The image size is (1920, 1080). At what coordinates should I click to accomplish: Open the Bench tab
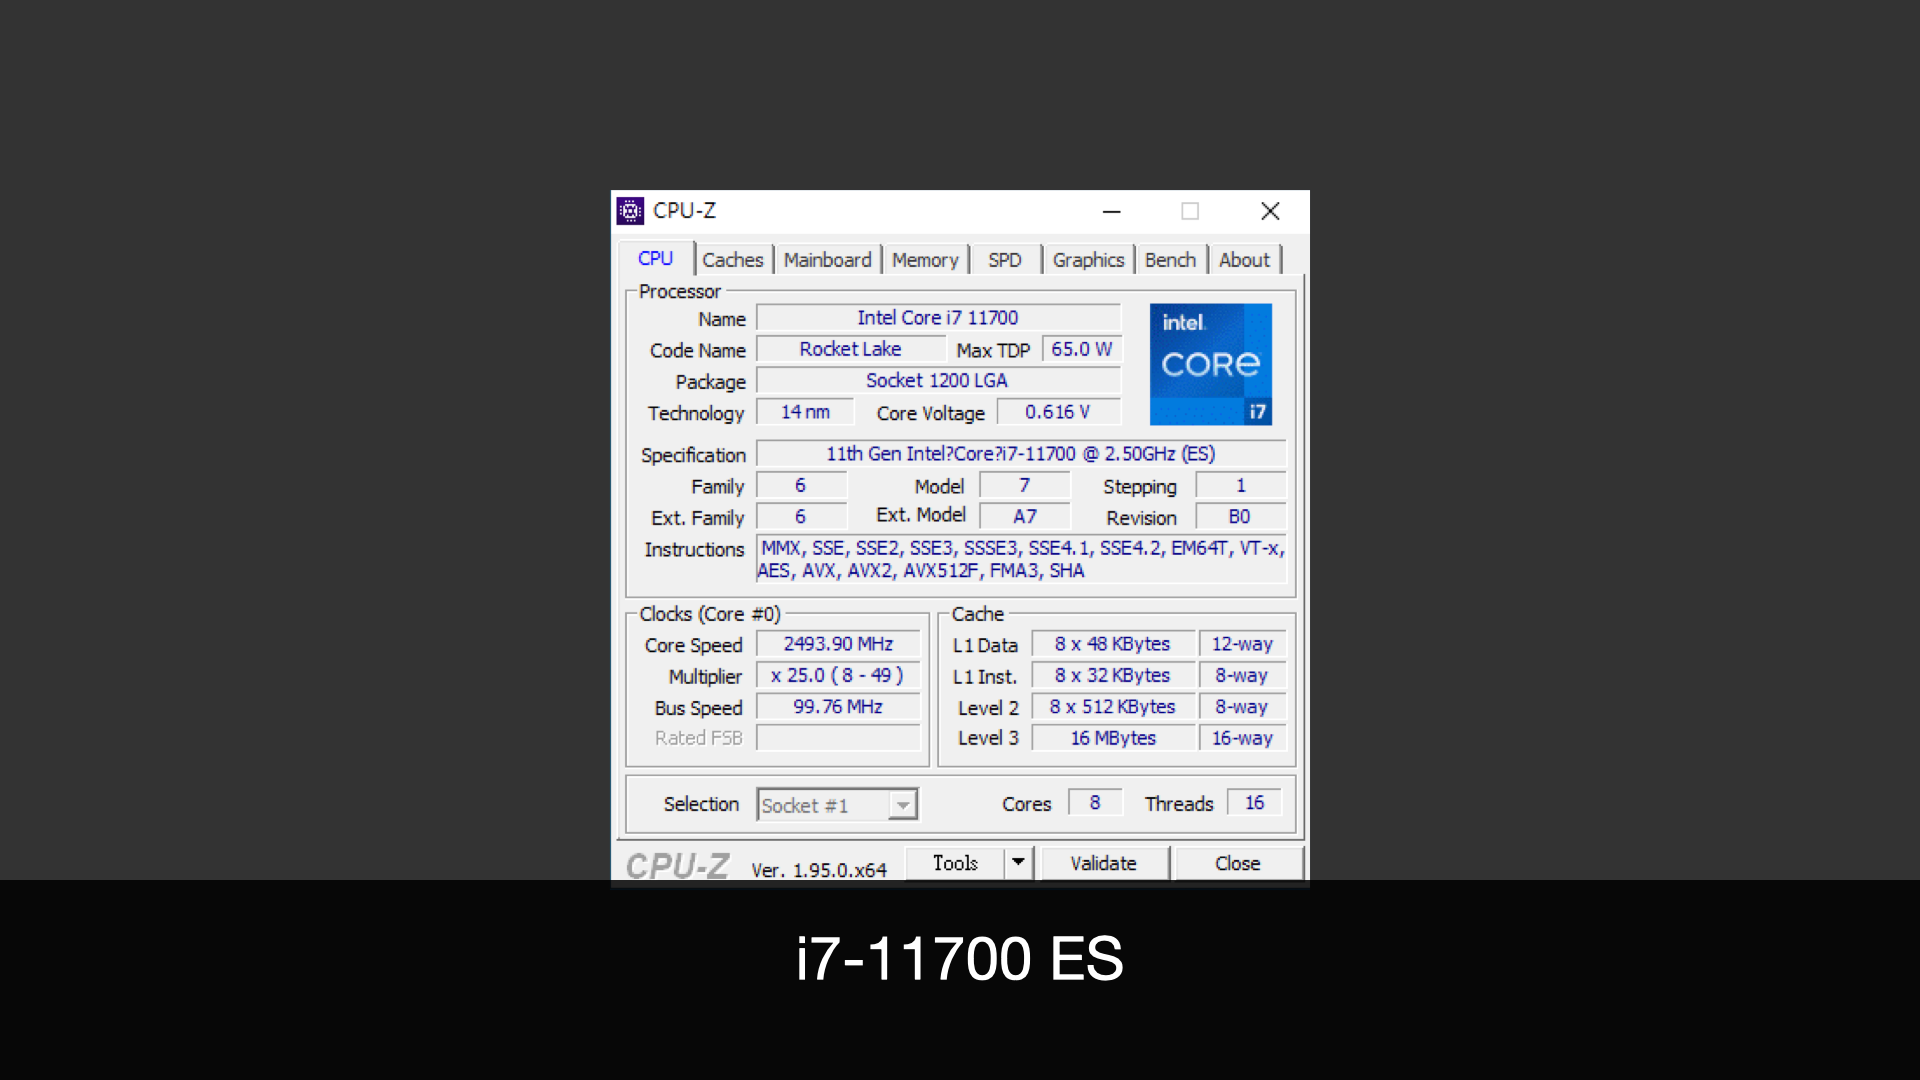tap(1171, 260)
